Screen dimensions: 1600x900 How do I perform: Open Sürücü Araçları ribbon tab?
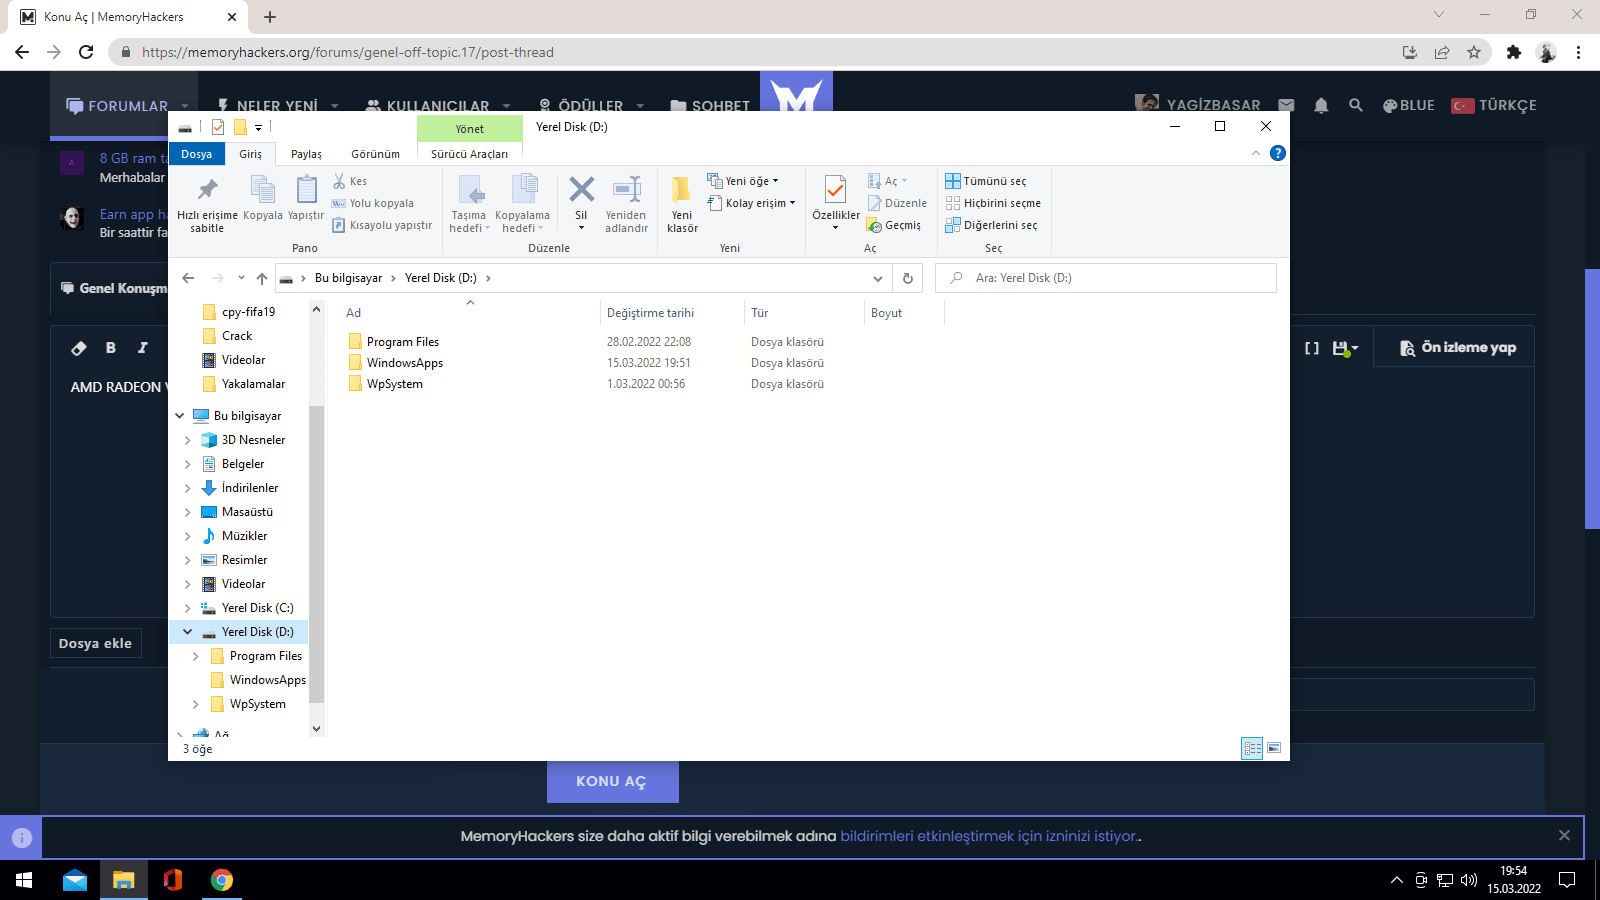click(469, 154)
